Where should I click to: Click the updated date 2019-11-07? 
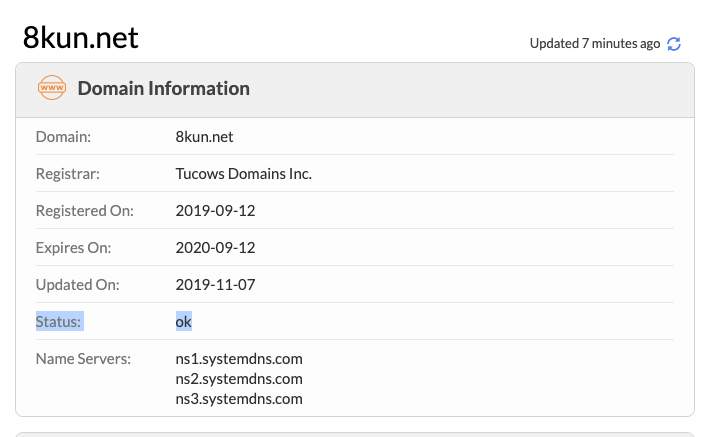(215, 285)
